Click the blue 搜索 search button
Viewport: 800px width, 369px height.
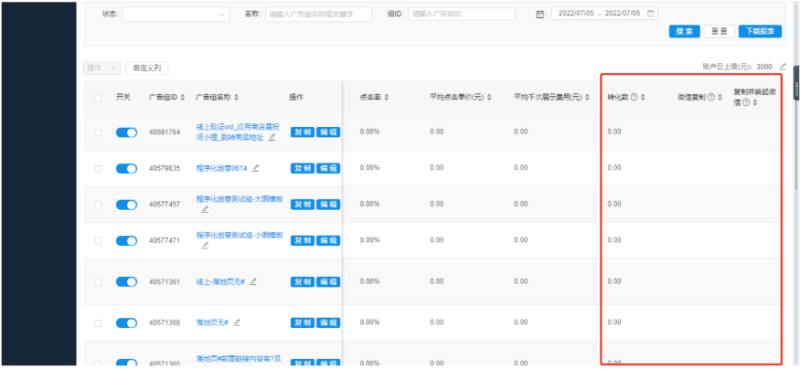pos(684,31)
